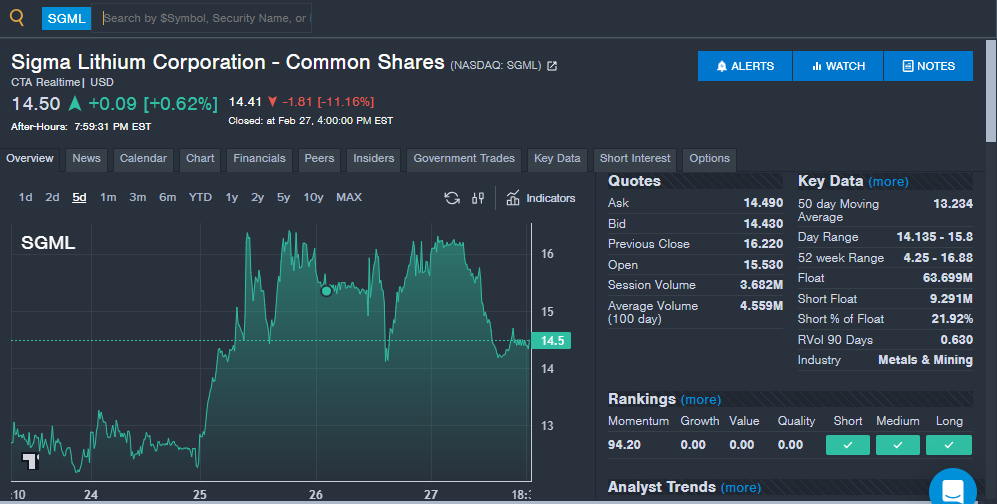This screenshot has width=997, height=504.
Task: Open the Indicators menu
Action: [x=541, y=198]
